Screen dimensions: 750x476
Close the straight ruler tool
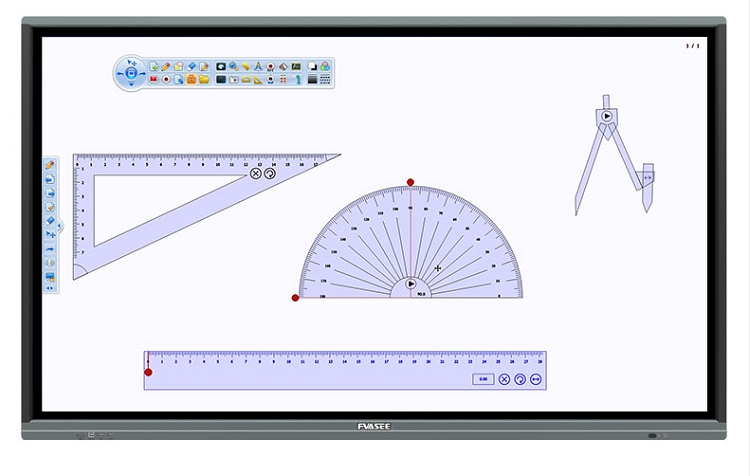504,379
